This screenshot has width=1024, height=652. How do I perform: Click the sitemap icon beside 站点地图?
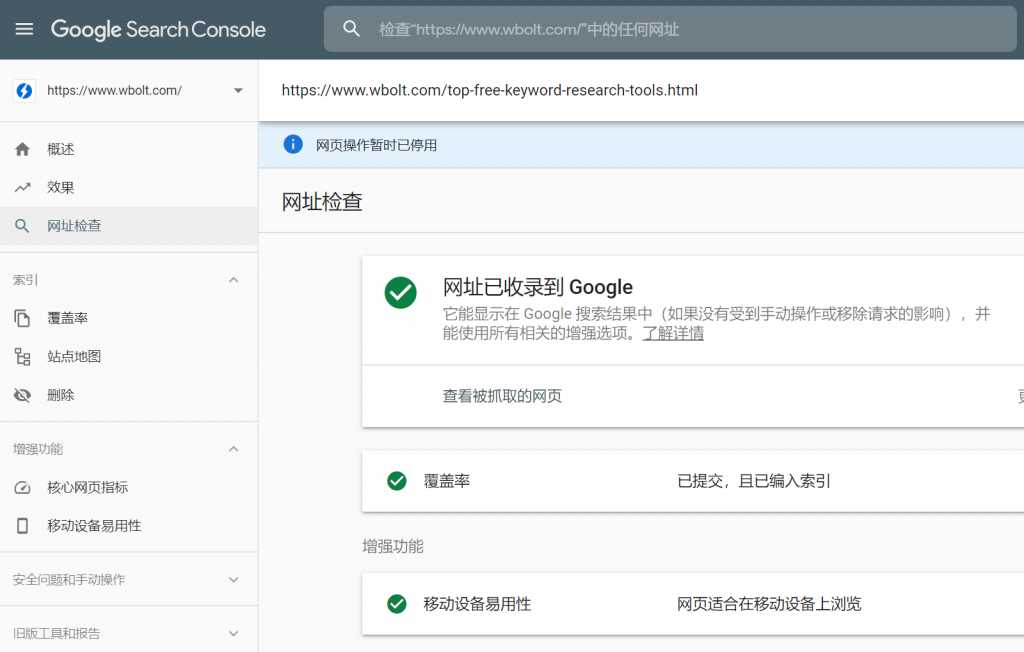tap(23, 356)
